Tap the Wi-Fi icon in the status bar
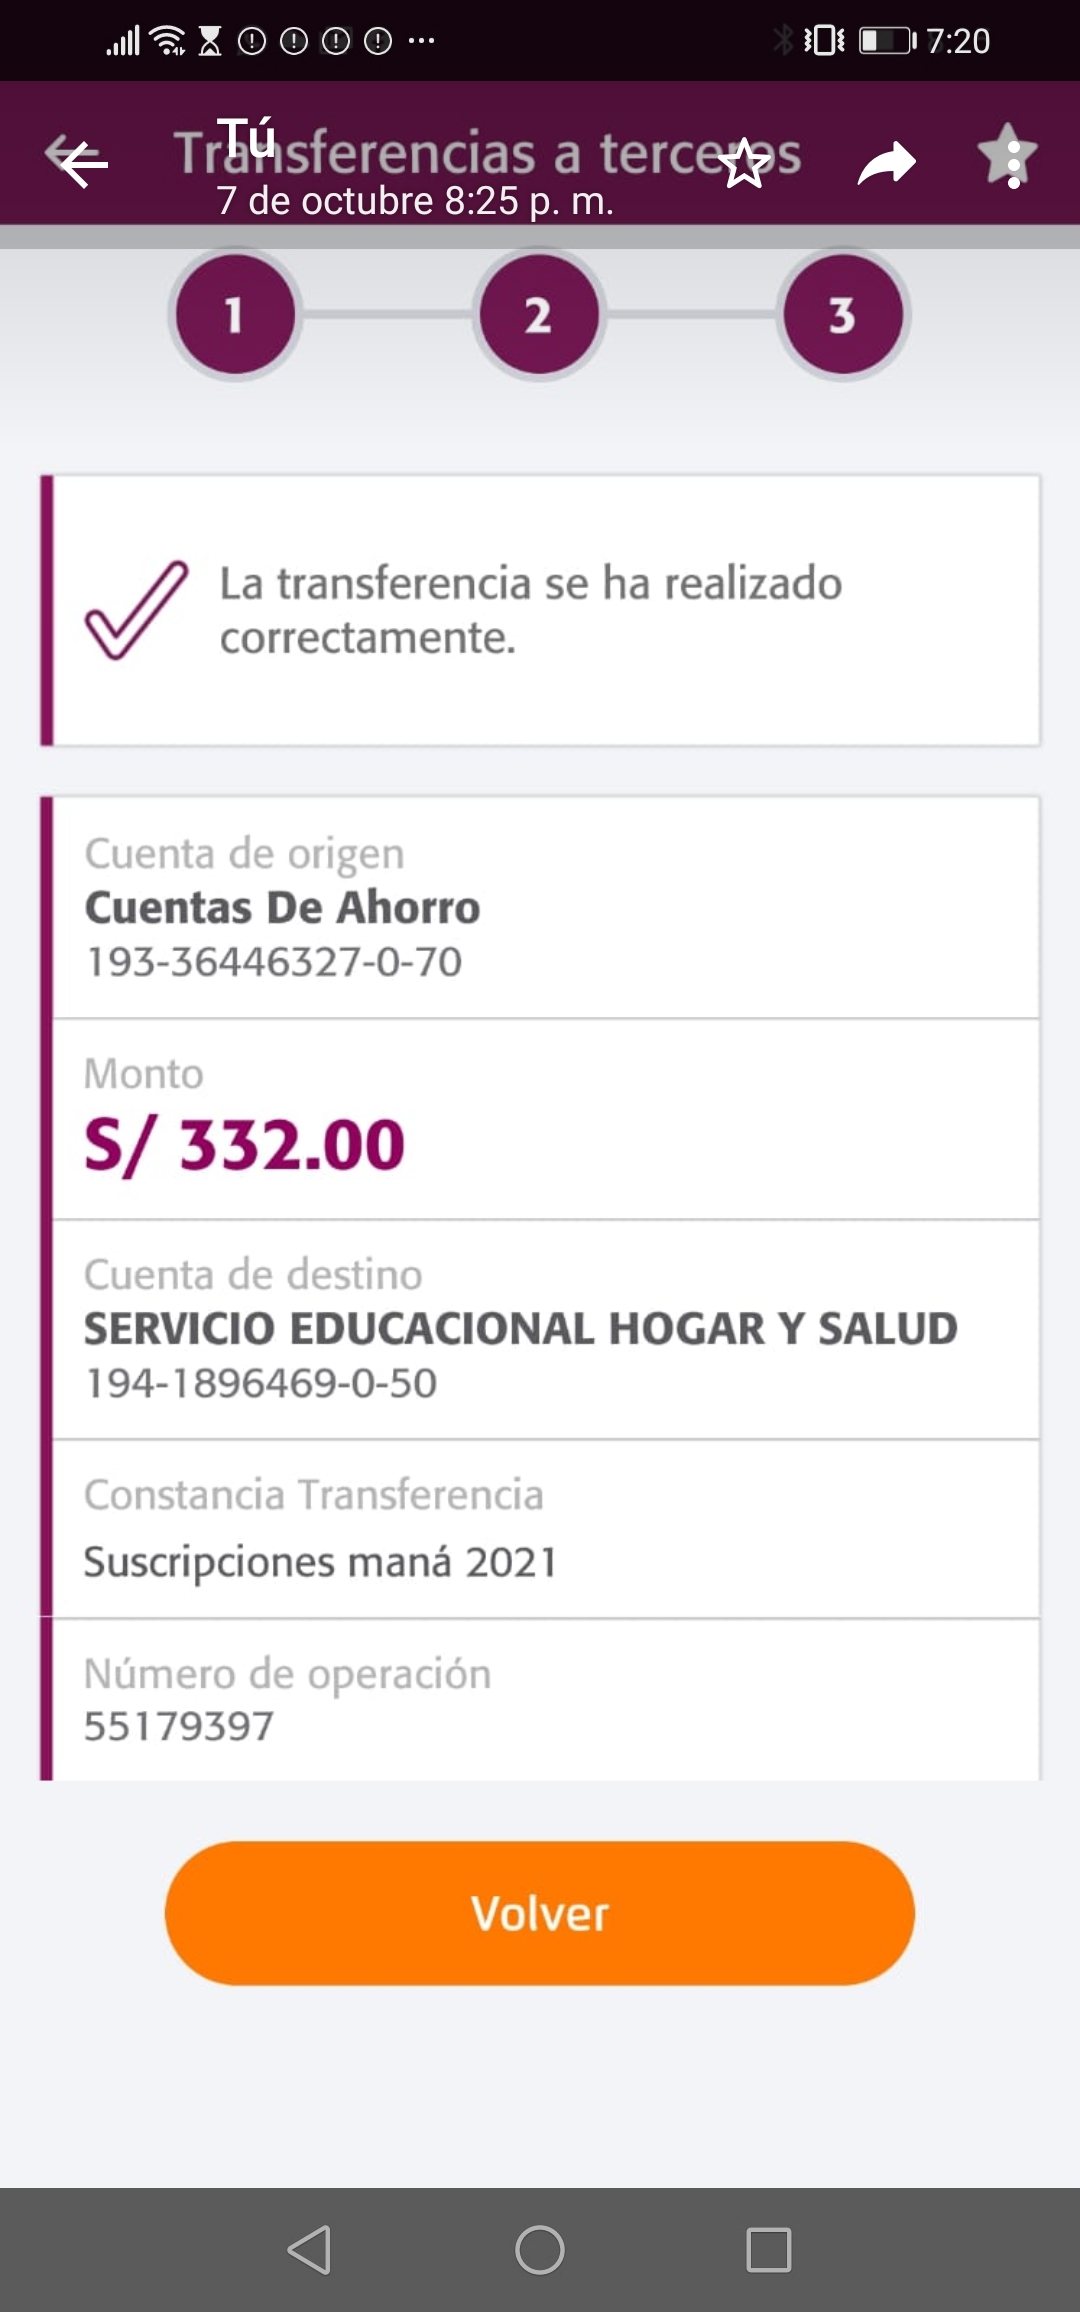This screenshot has height=2312, width=1080. pos(168,41)
